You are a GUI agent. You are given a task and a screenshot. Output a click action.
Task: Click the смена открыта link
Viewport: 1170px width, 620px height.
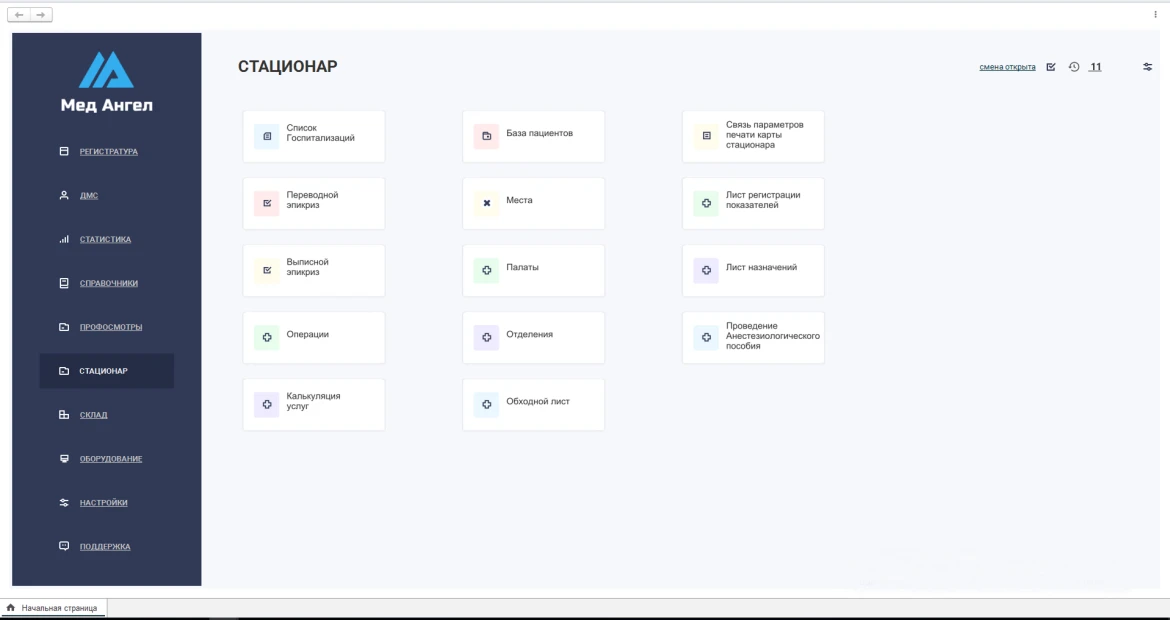(x=1007, y=67)
